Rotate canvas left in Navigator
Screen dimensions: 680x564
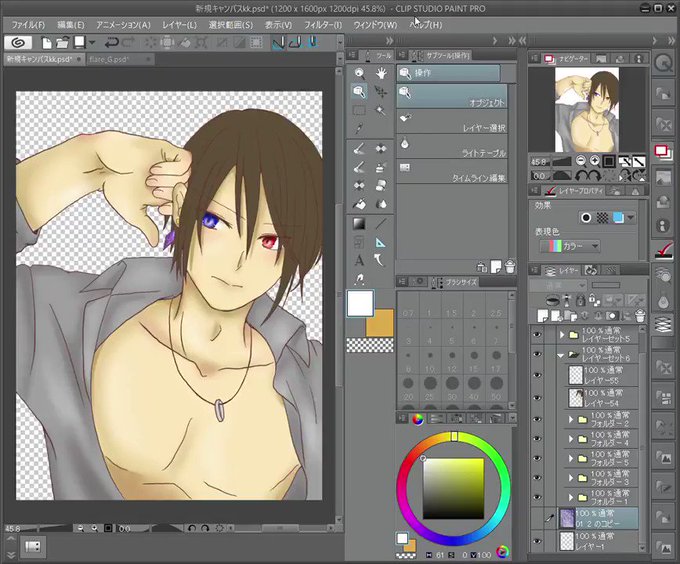tap(581, 176)
